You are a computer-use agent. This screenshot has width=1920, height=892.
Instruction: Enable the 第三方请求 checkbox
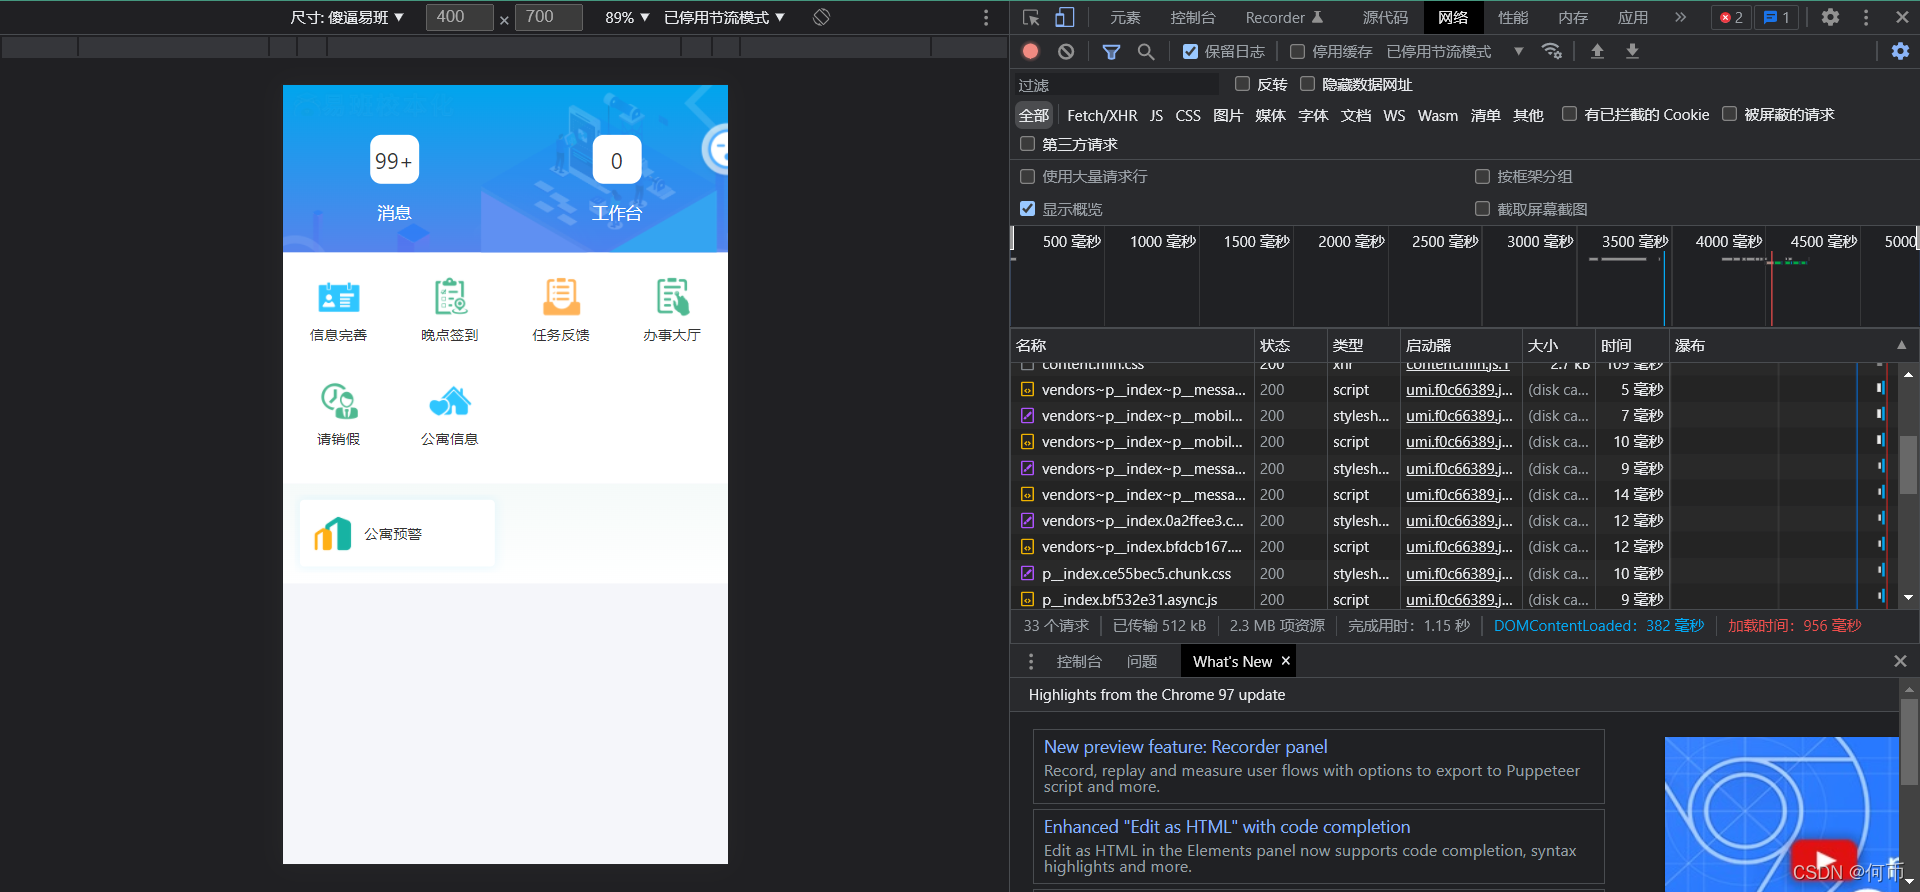tap(1027, 144)
